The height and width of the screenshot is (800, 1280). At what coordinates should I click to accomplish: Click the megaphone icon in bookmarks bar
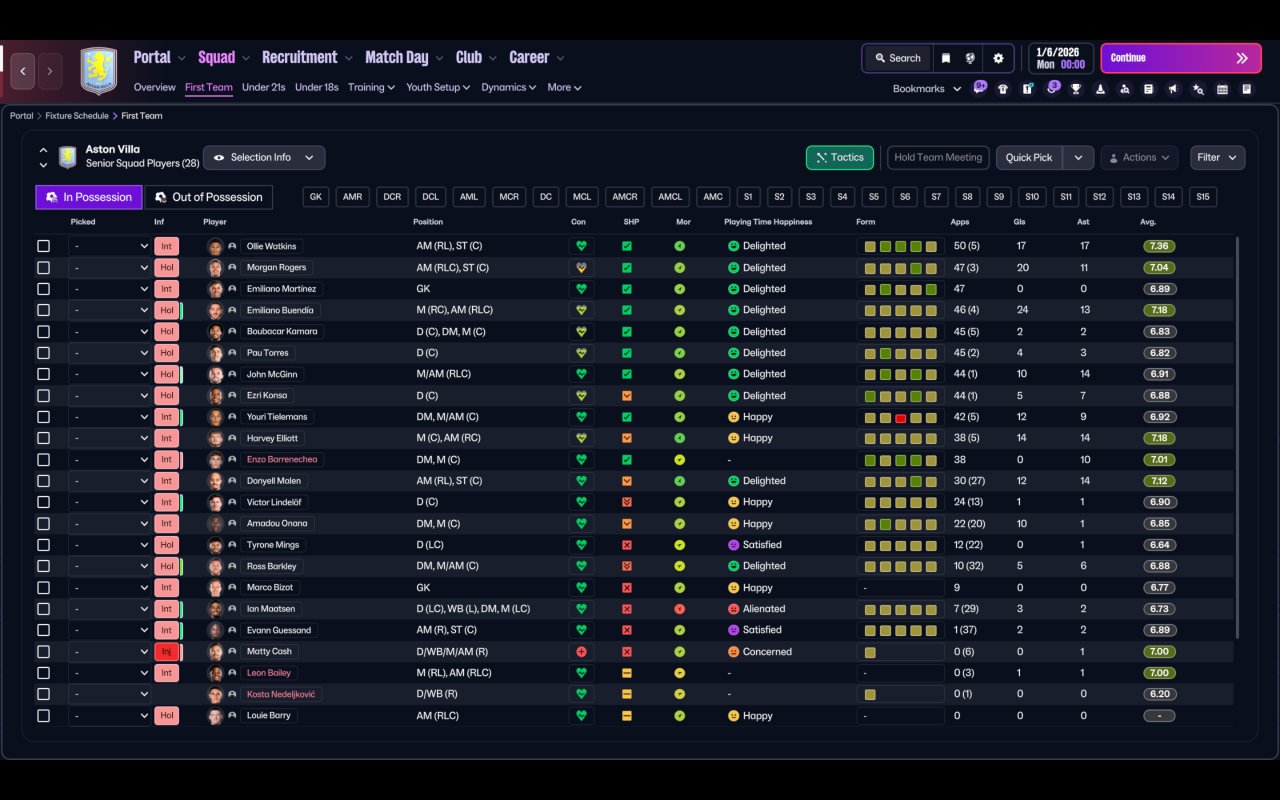1173,89
